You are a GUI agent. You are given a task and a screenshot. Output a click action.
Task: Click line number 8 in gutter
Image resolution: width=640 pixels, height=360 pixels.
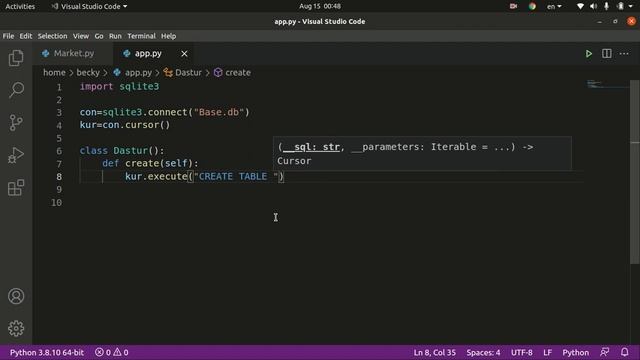click(x=59, y=176)
